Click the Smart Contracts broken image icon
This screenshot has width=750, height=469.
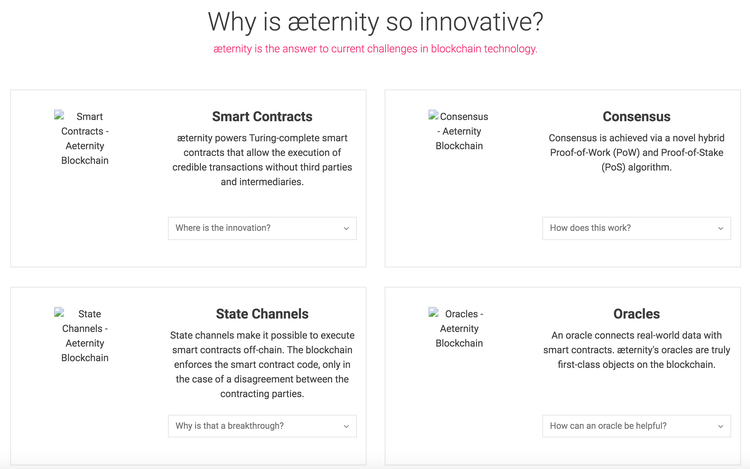[x=61, y=117]
